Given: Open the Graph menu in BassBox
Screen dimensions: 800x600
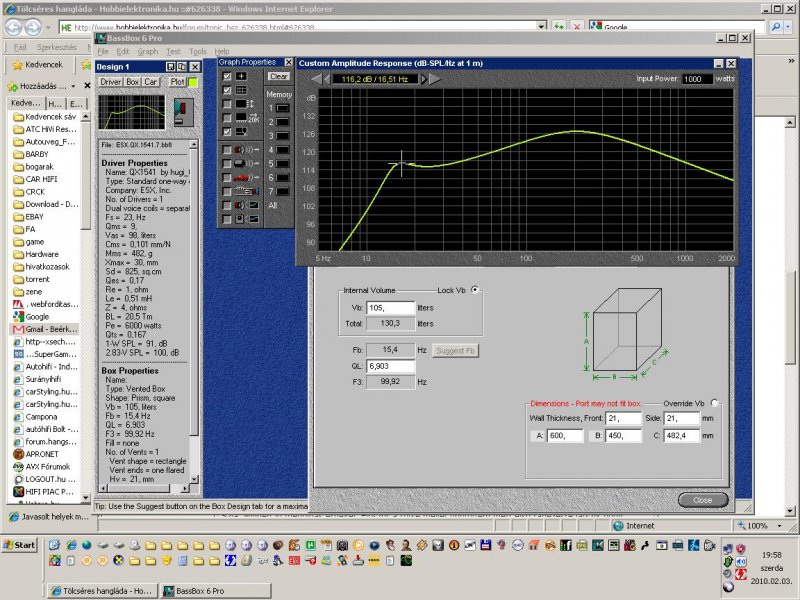Looking at the screenshot, I should [147, 51].
